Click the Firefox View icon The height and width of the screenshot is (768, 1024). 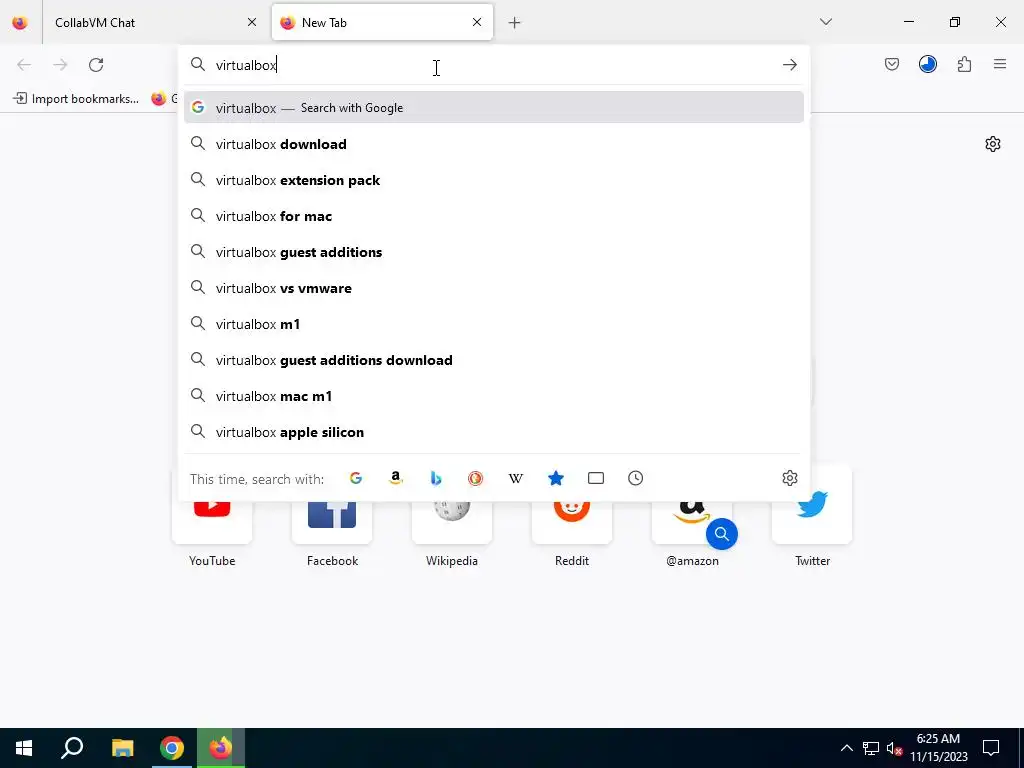pyautogui.click(x=20, y=22)
